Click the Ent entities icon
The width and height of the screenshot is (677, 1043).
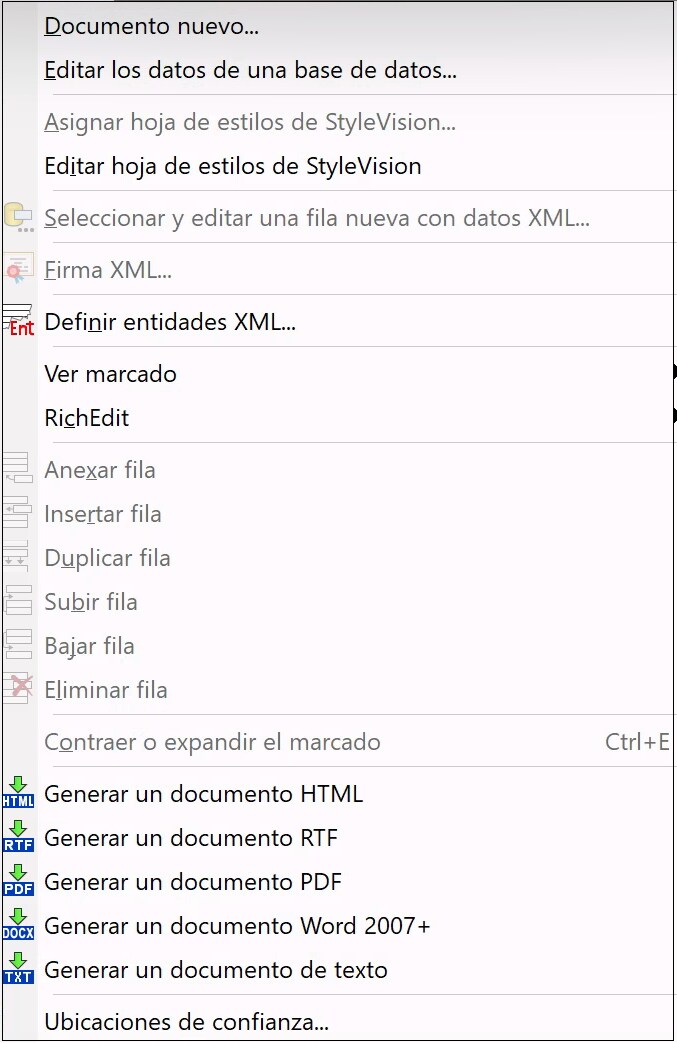tap(18, 322)
